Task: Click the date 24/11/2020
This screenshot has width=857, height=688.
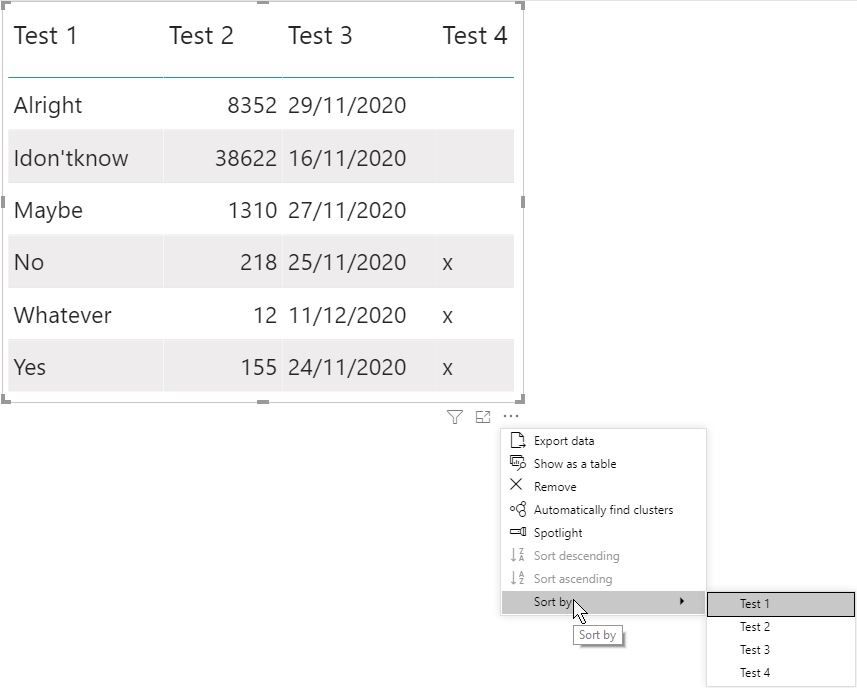Action: (x=347, y=367)
